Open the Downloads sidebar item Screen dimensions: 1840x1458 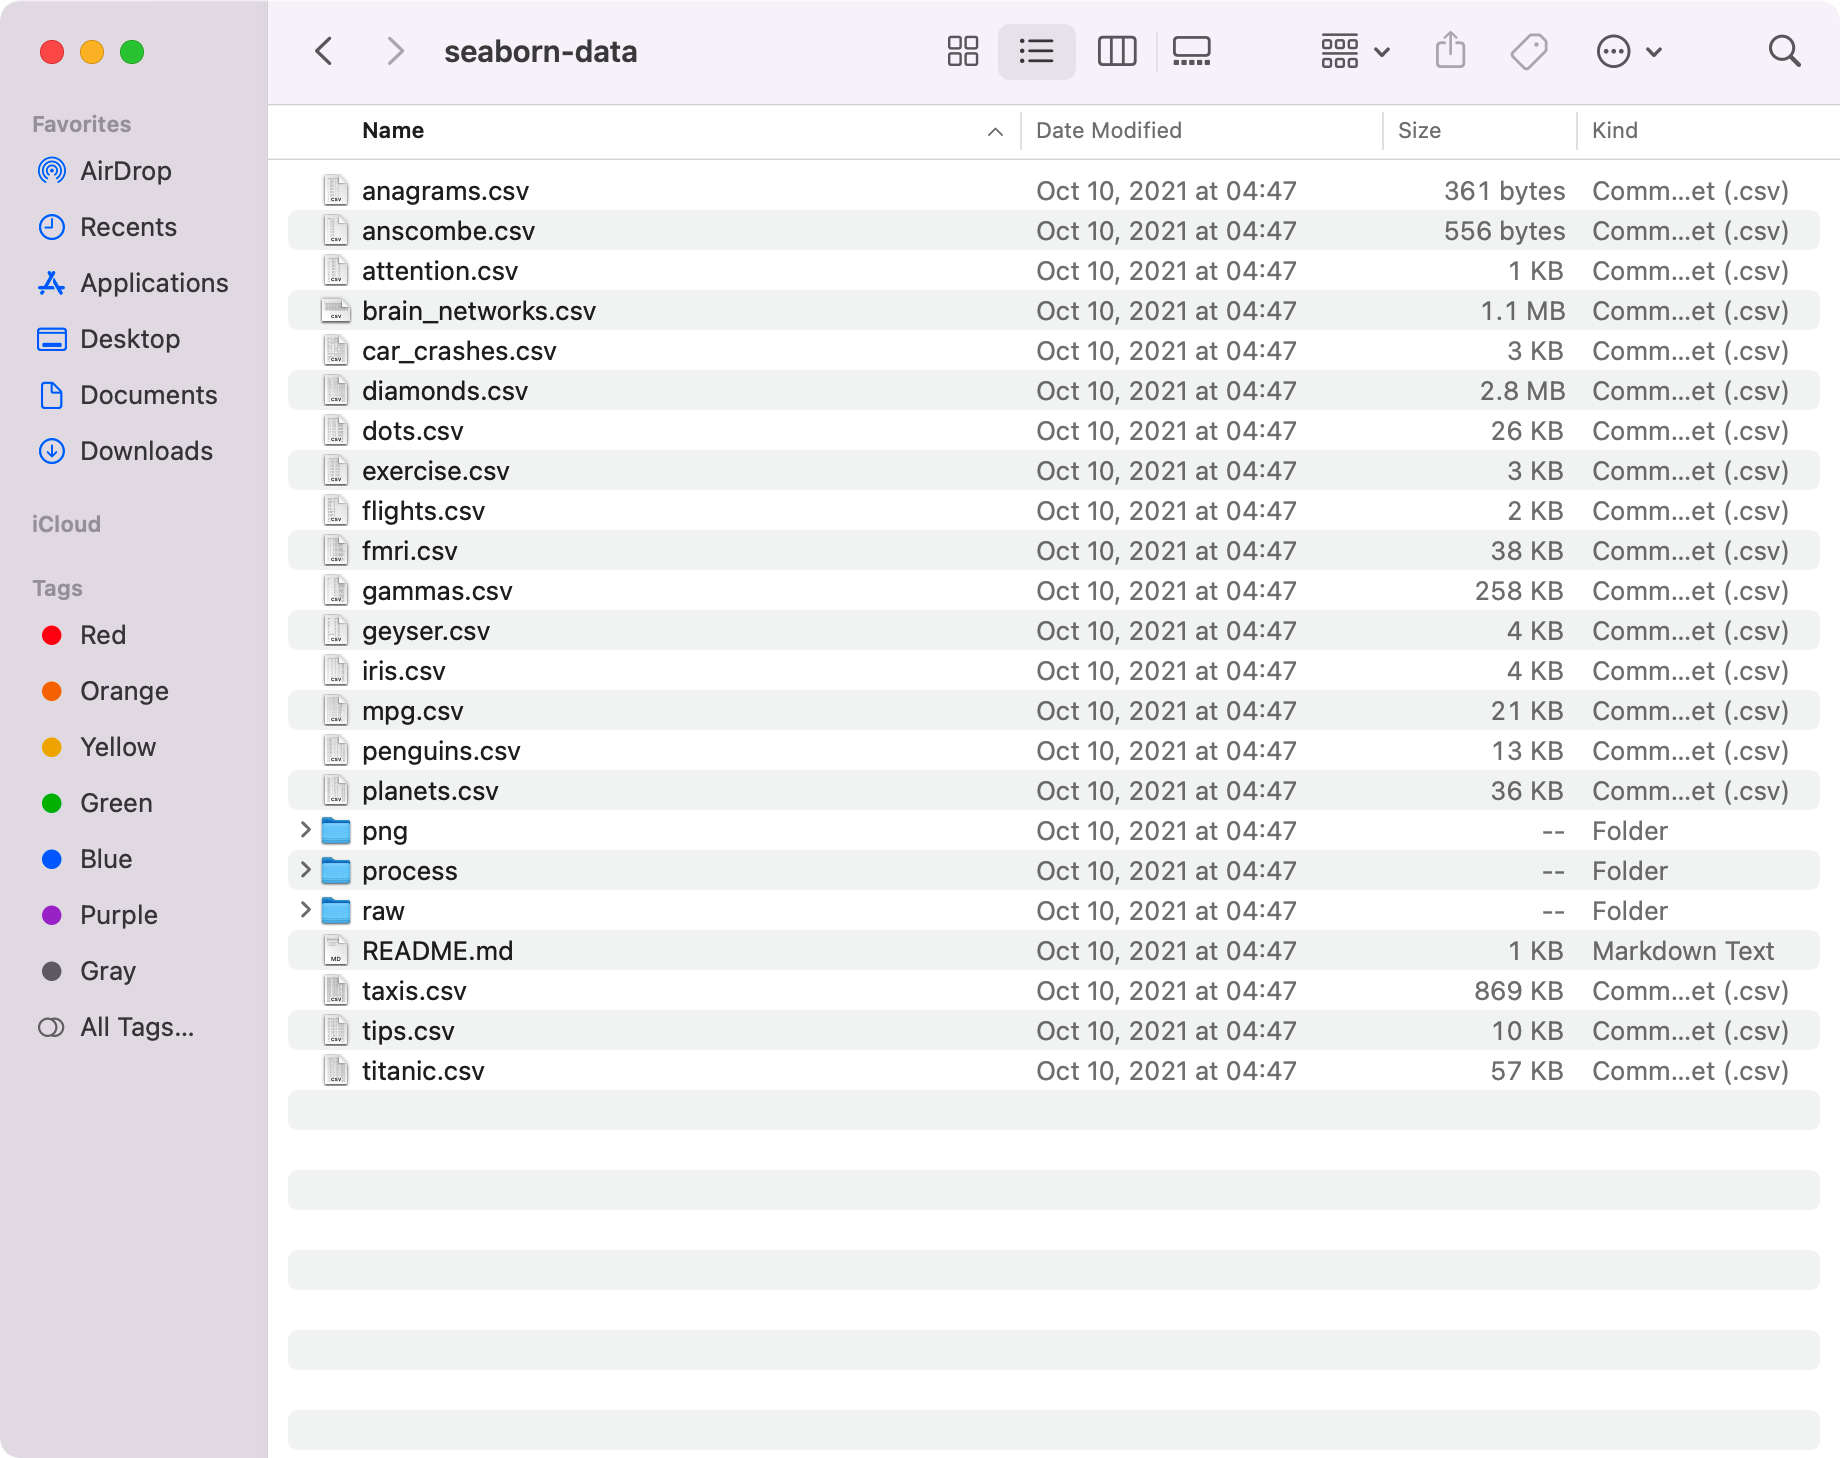click(146, 451)
